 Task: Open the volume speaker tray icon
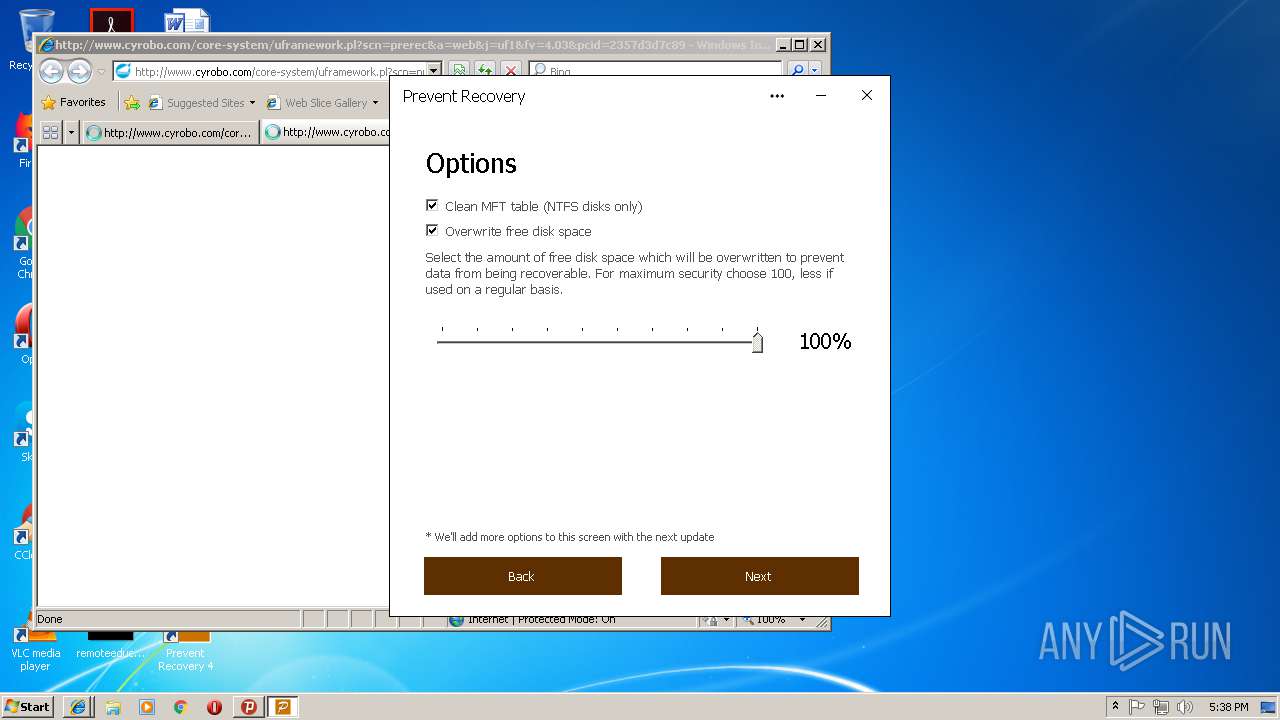point(1185,706)
